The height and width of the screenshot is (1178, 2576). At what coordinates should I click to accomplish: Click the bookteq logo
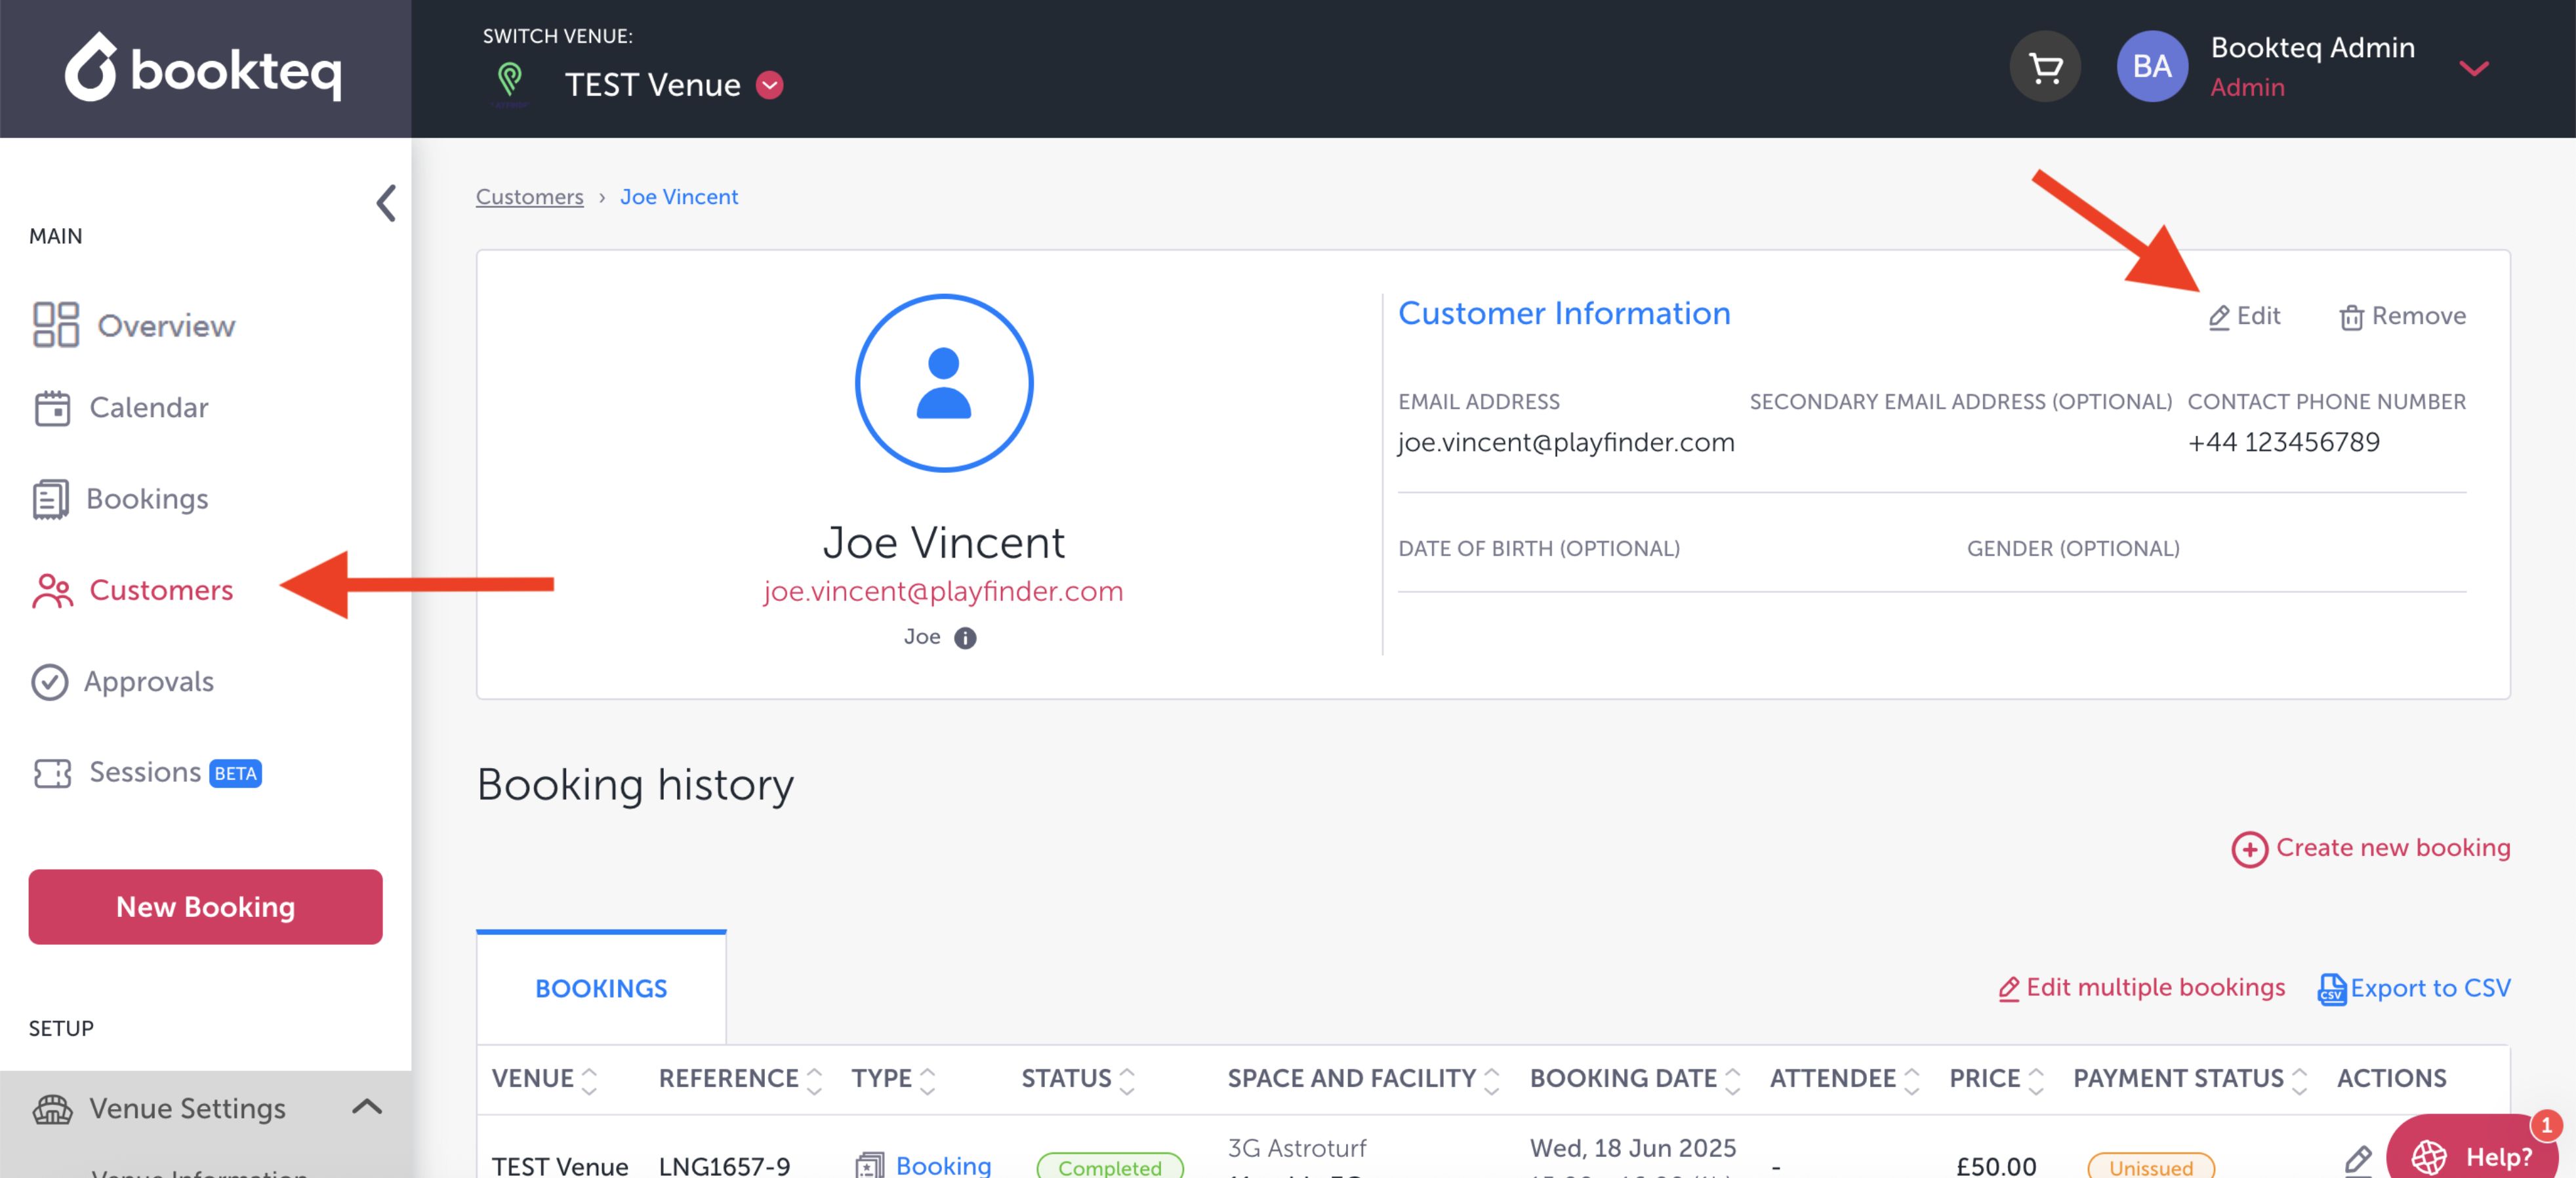(204, 68)
